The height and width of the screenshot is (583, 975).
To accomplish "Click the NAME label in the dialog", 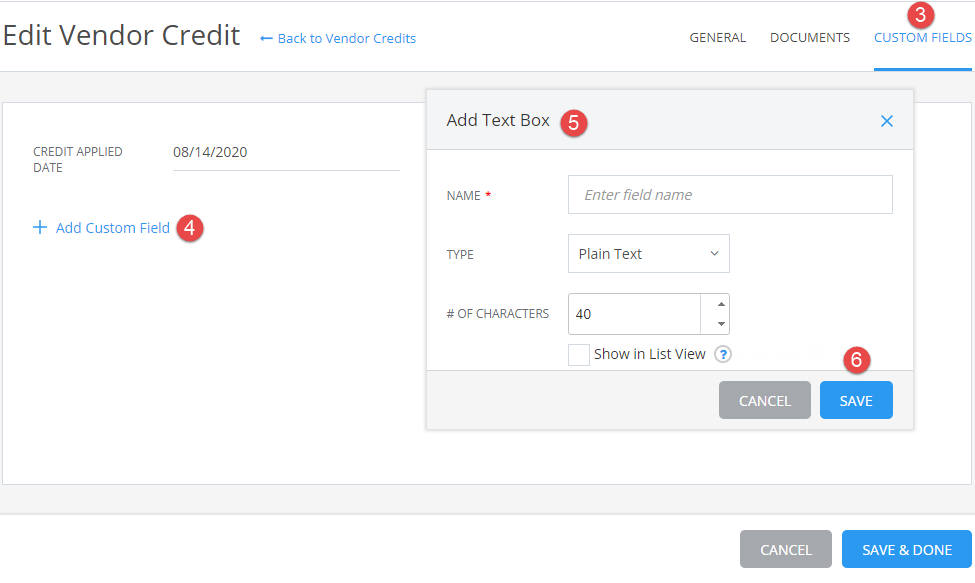I will 463,196.
